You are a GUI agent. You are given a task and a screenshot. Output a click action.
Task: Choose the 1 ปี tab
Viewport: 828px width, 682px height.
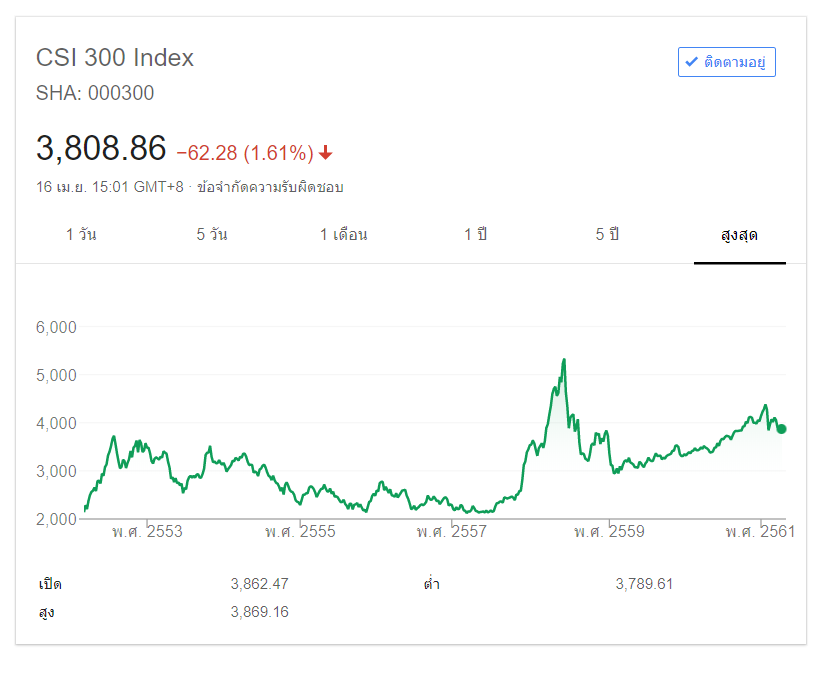click(x=475, y=235)
